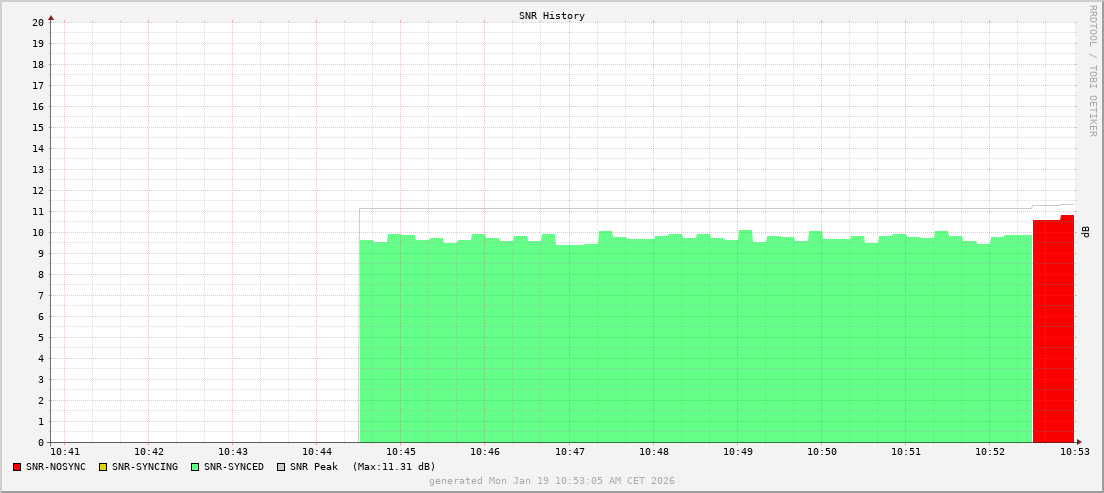
Task: Click the arrow at the top of the Y axis
Action: [x=51, y=17]
